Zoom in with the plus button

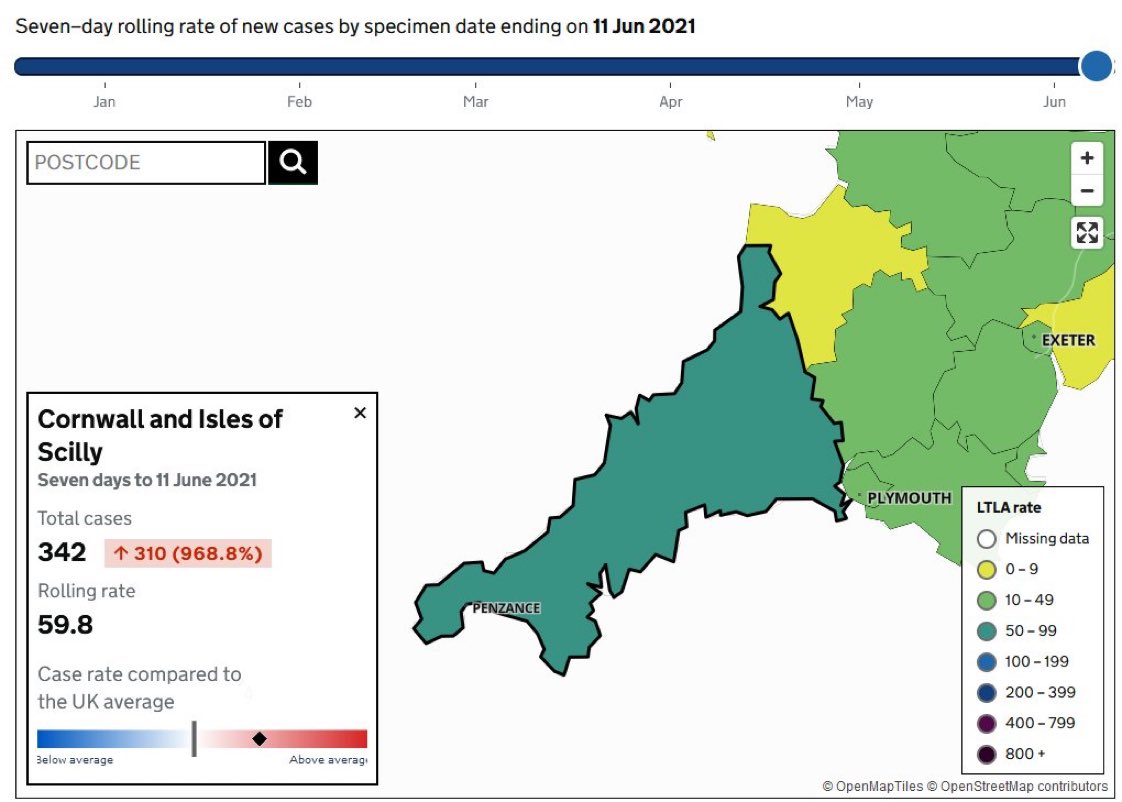[x=1086, y=158]
